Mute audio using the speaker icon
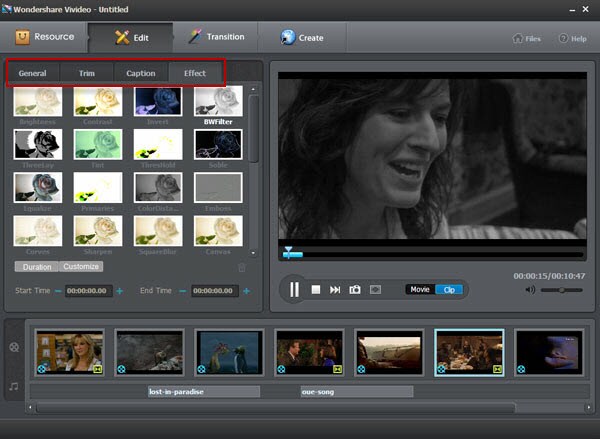 click(530, 290)
